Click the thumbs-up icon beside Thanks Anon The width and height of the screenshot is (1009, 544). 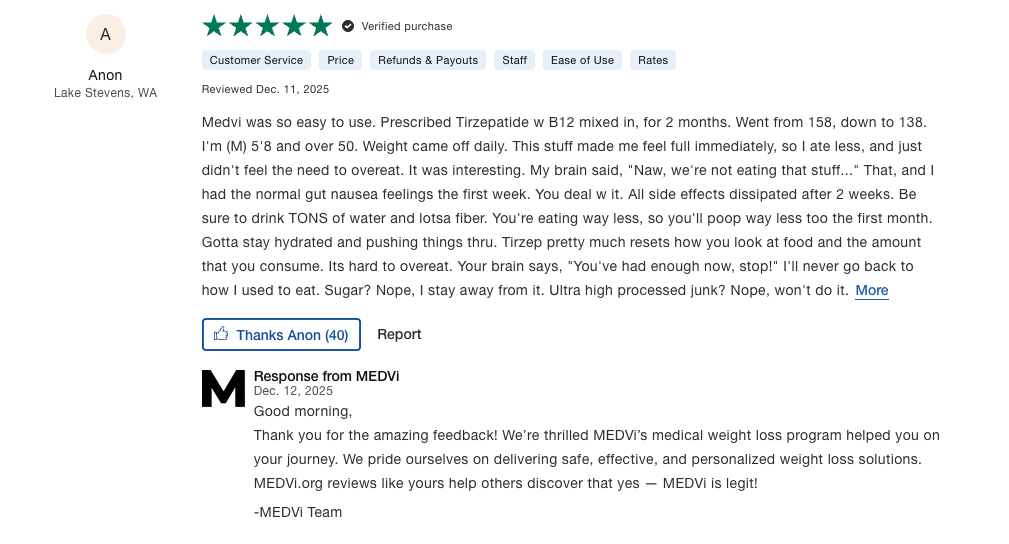221,335
